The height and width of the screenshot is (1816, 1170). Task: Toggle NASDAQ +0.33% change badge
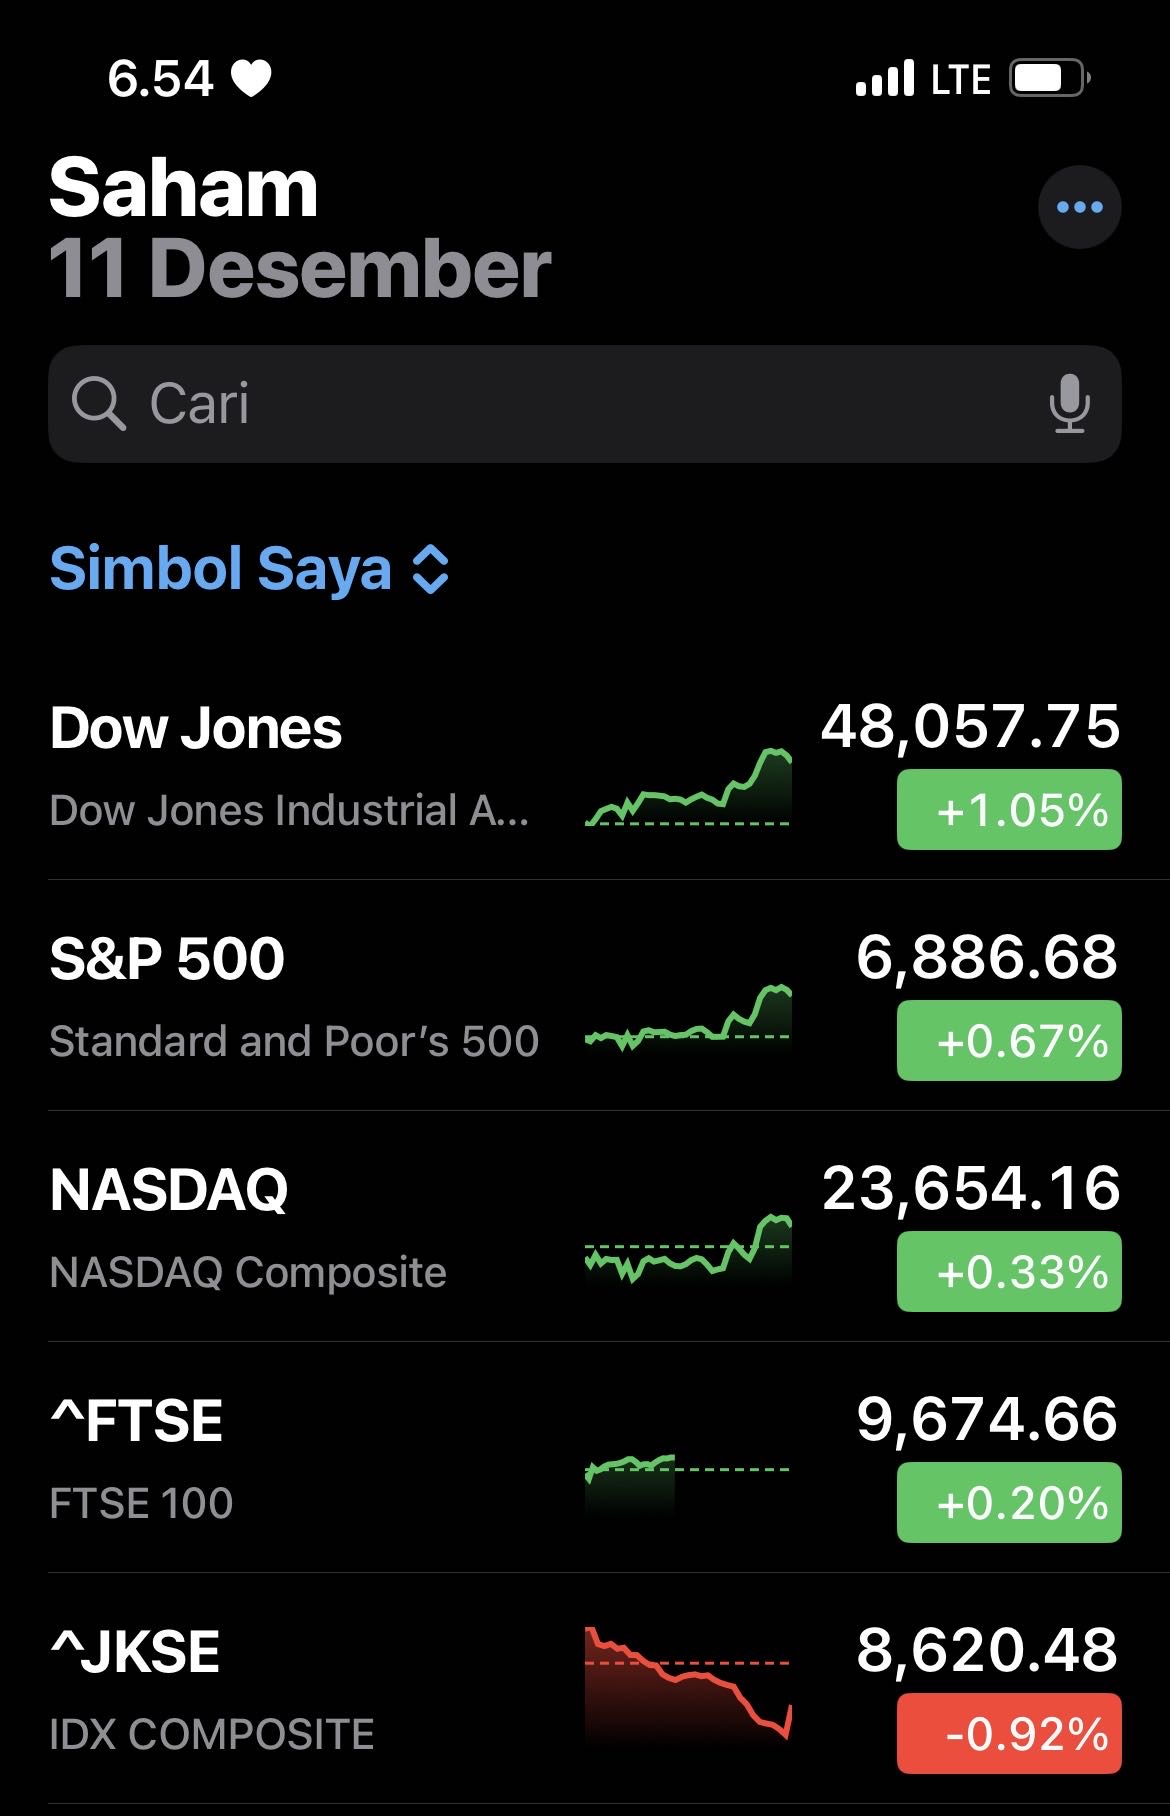[x=1008, y=1272]
